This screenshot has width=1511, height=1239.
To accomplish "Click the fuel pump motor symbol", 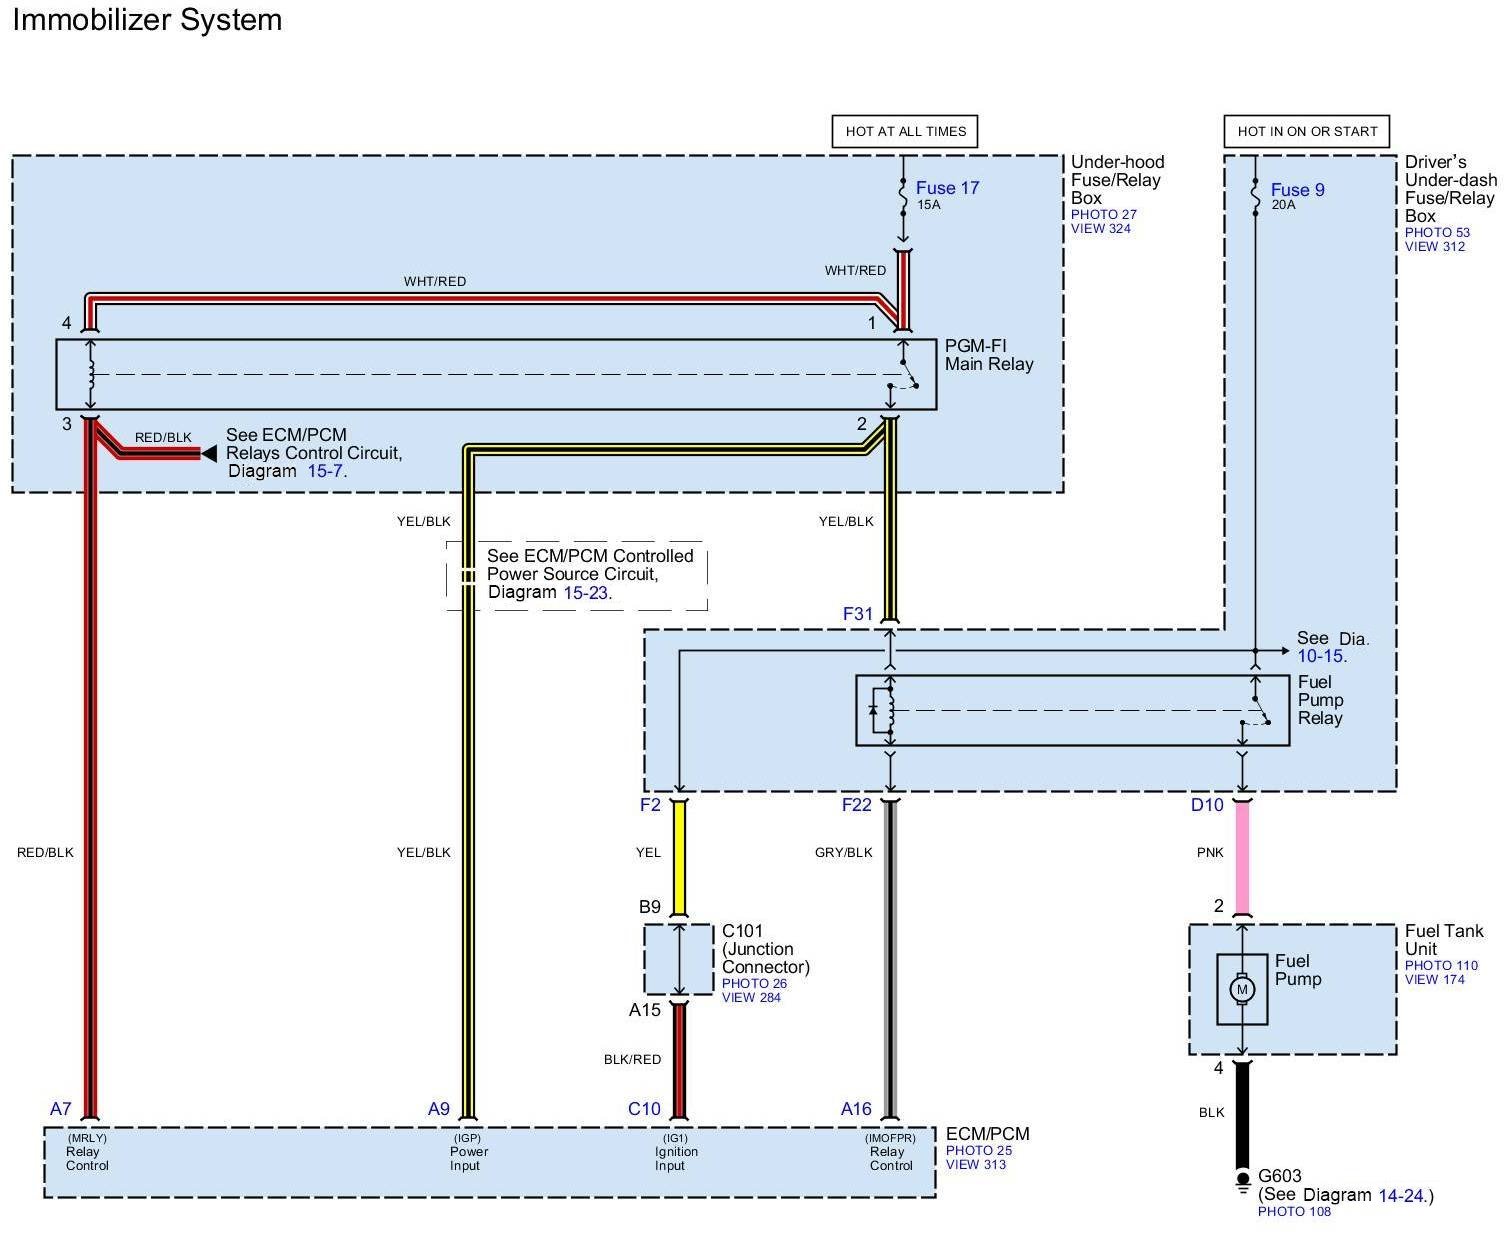I will (1242, 989).
